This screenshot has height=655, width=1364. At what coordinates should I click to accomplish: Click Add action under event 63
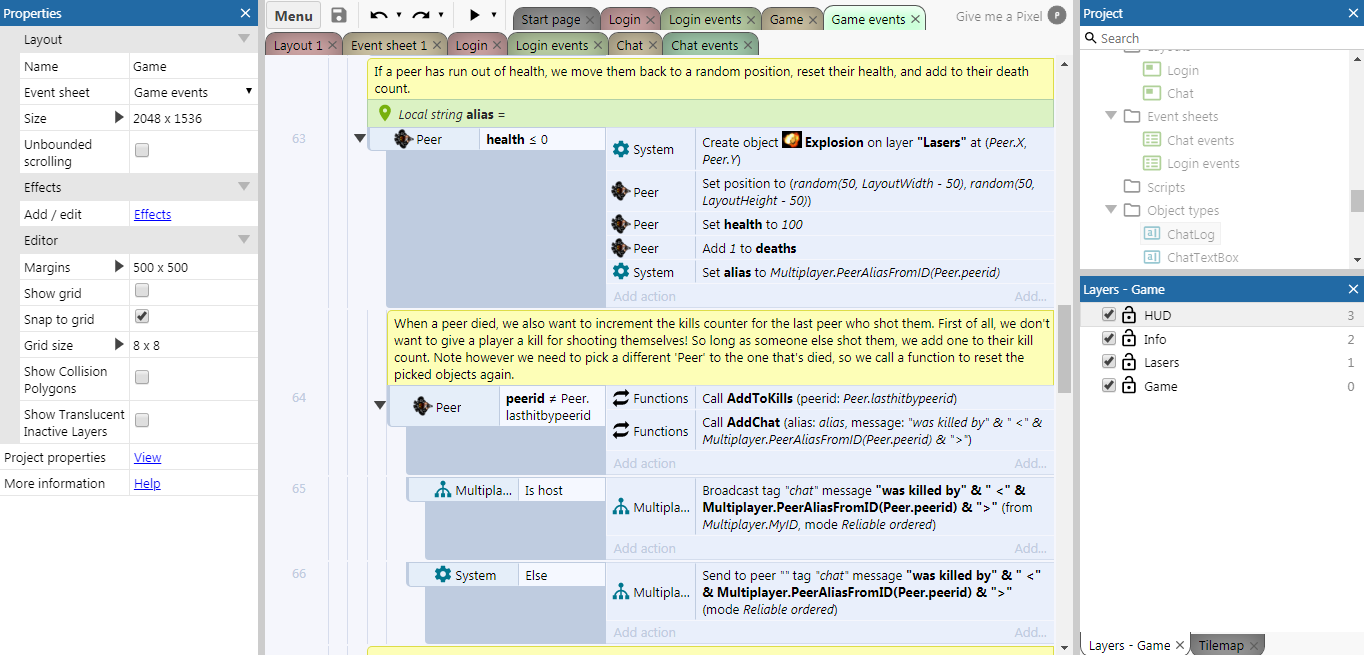click(x=644, y=296)
